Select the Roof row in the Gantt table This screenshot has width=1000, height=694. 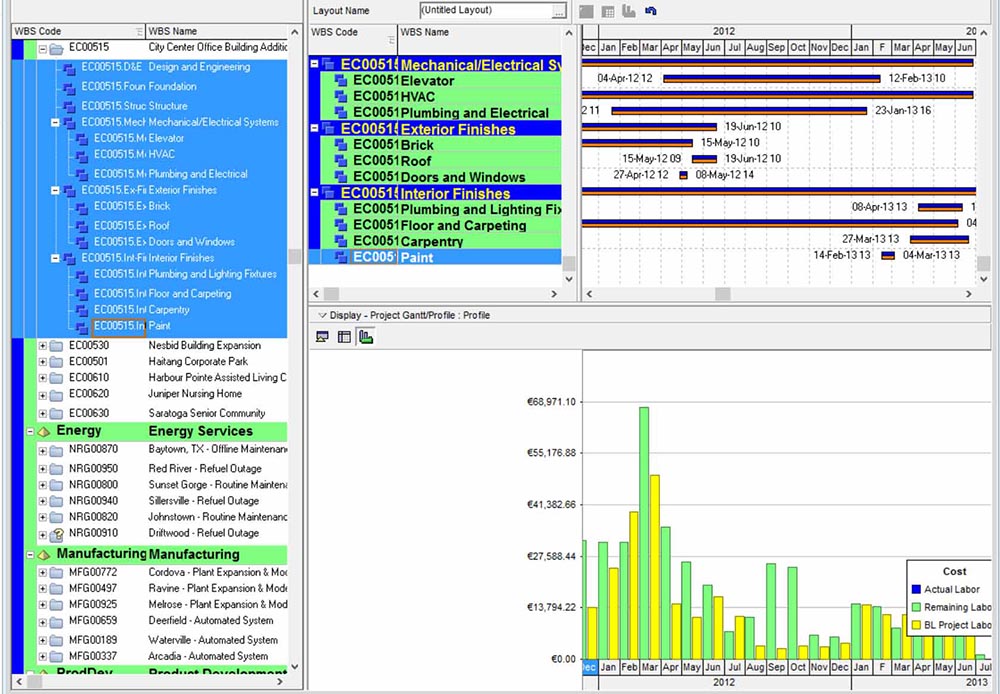click(x=416, y=161)
